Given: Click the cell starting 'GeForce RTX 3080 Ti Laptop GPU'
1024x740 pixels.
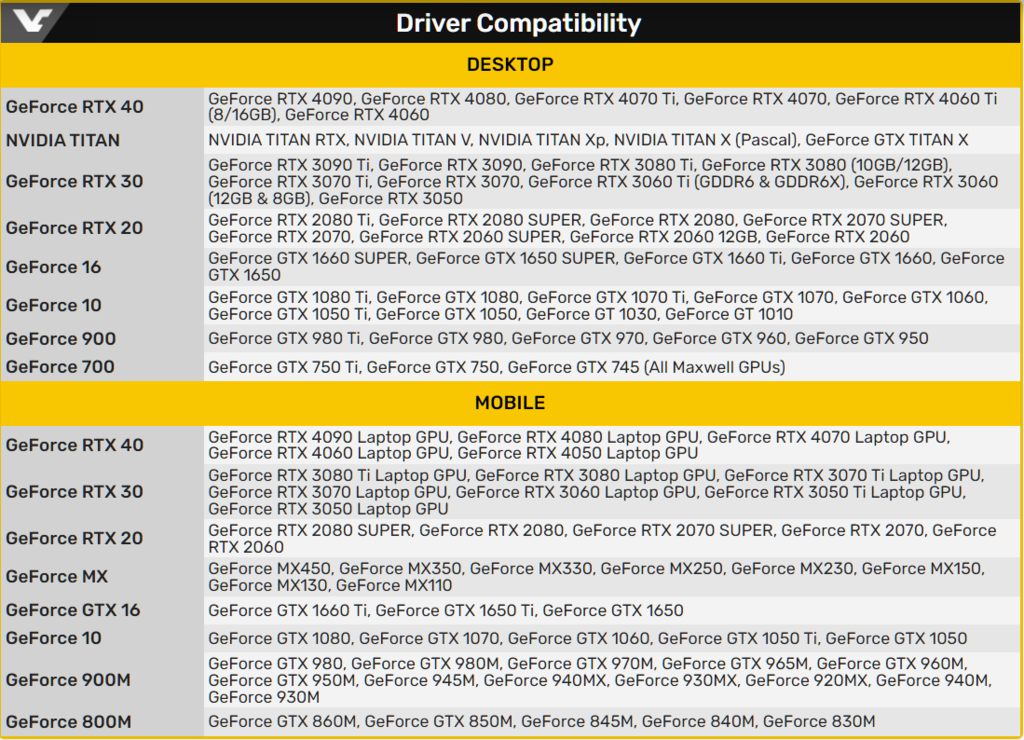Looking at the screenshot, I should point(612,492).
